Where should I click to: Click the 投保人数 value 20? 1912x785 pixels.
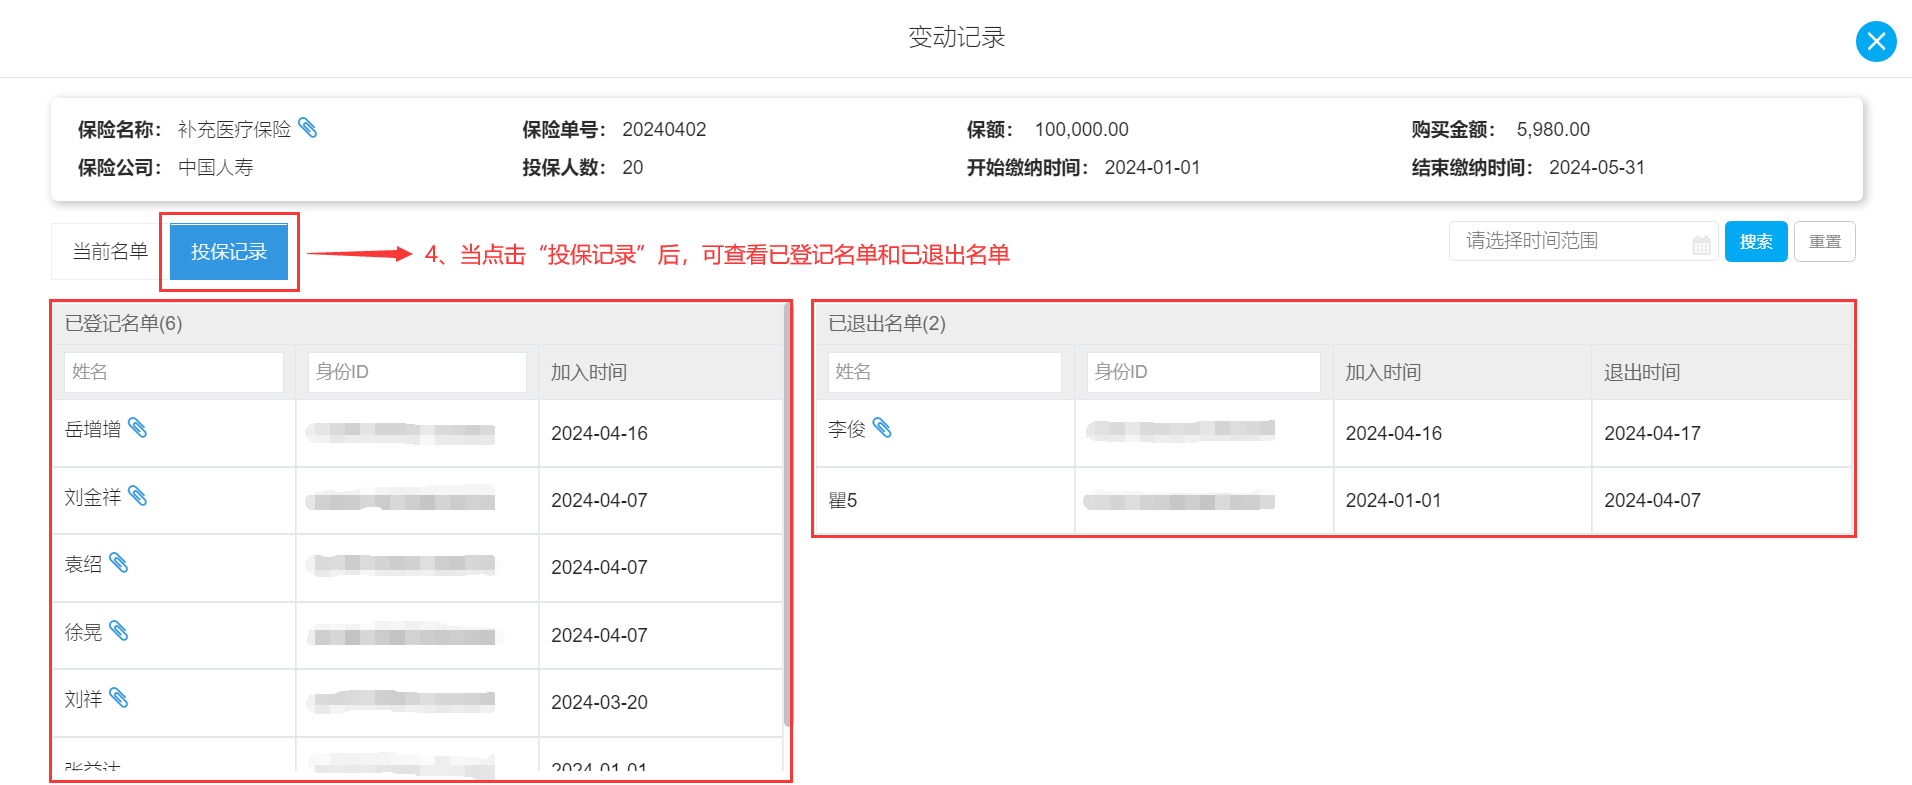[633, 167]
